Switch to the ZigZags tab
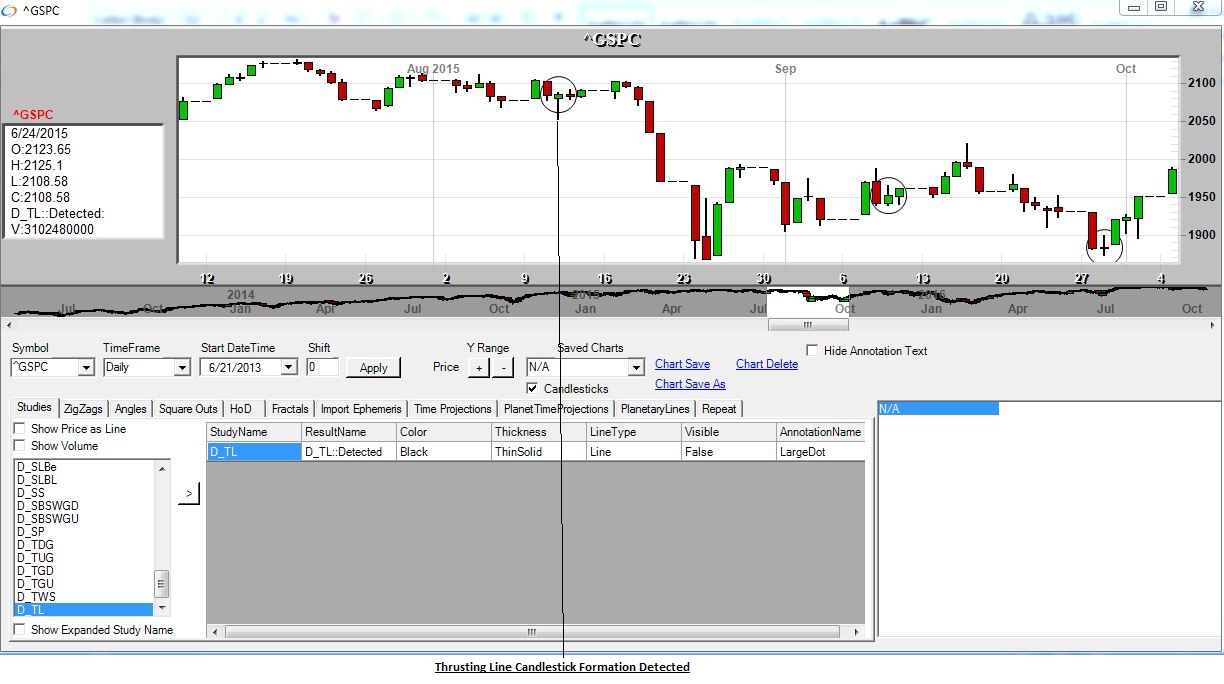The width and height of the screenshot is (1224, 684). coord(83,409)
